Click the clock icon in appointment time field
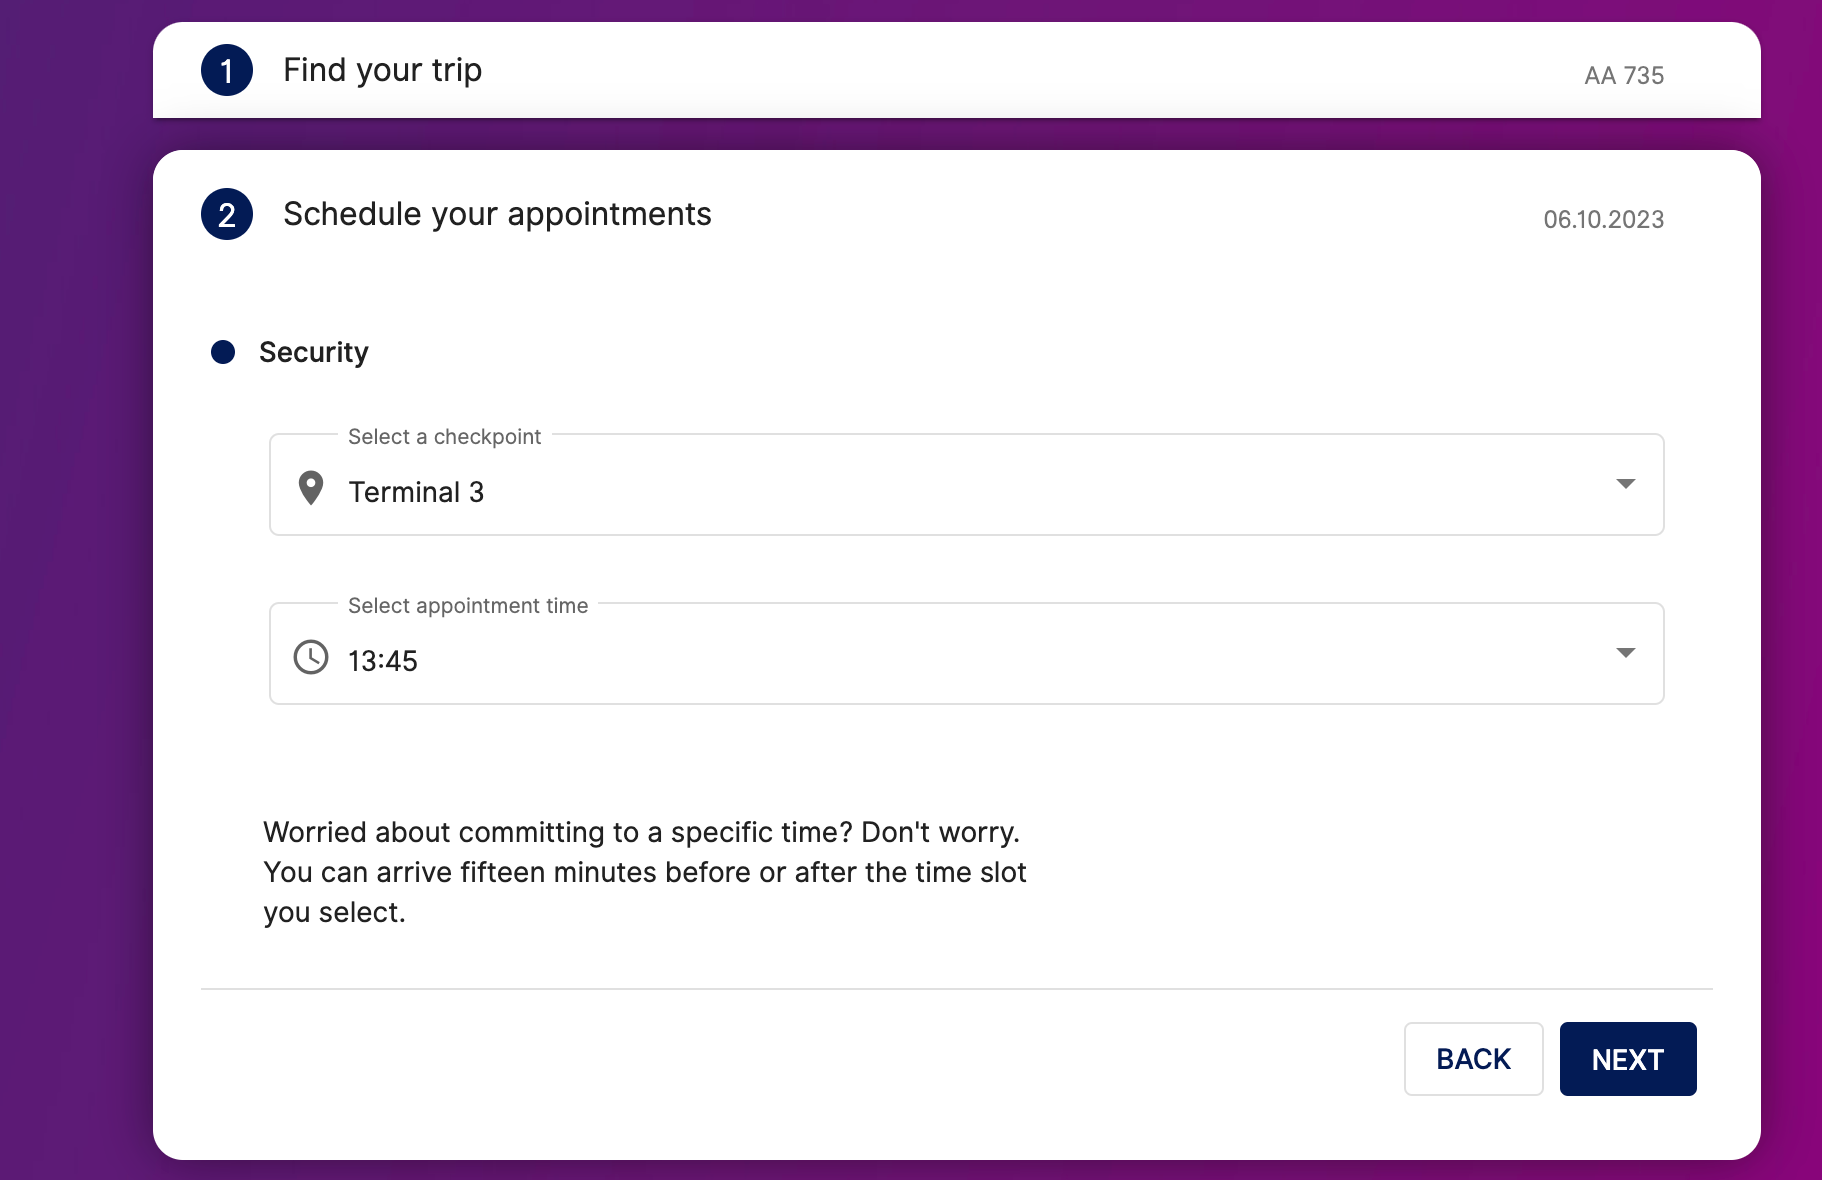This screenshot has height=1180, width=1822. pos(311,657)
